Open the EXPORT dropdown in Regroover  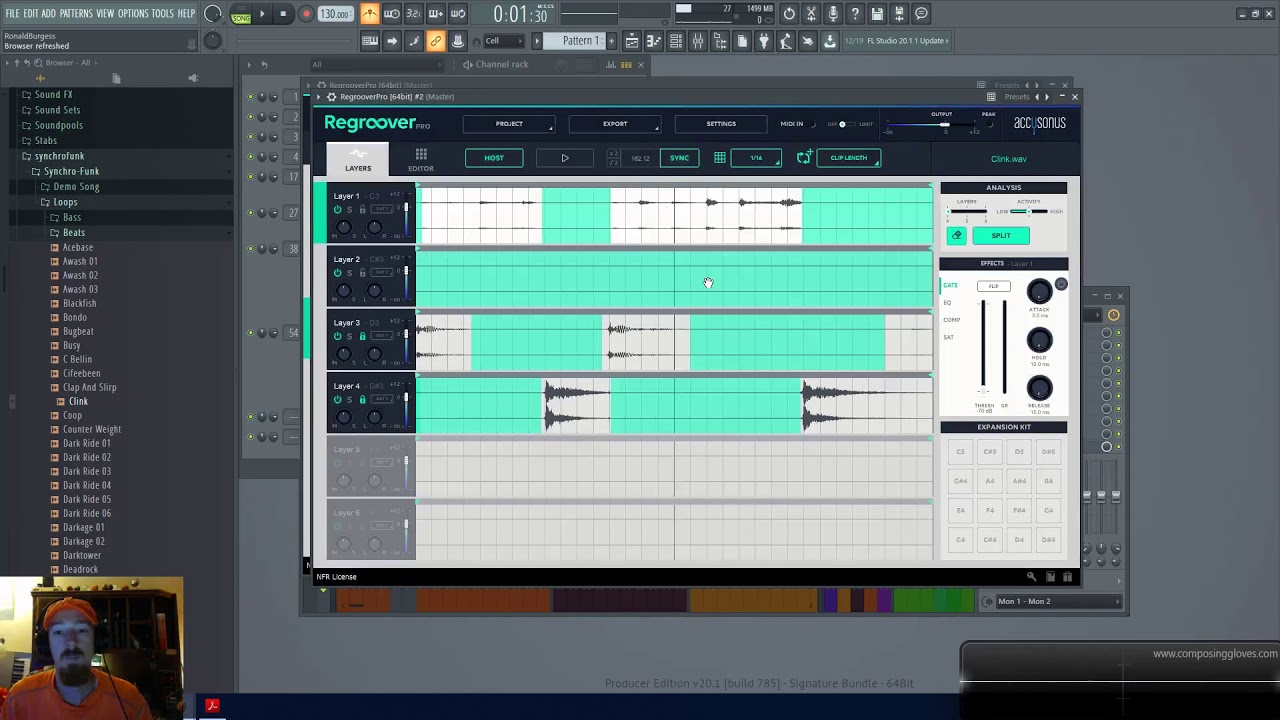tap(615, 124)
